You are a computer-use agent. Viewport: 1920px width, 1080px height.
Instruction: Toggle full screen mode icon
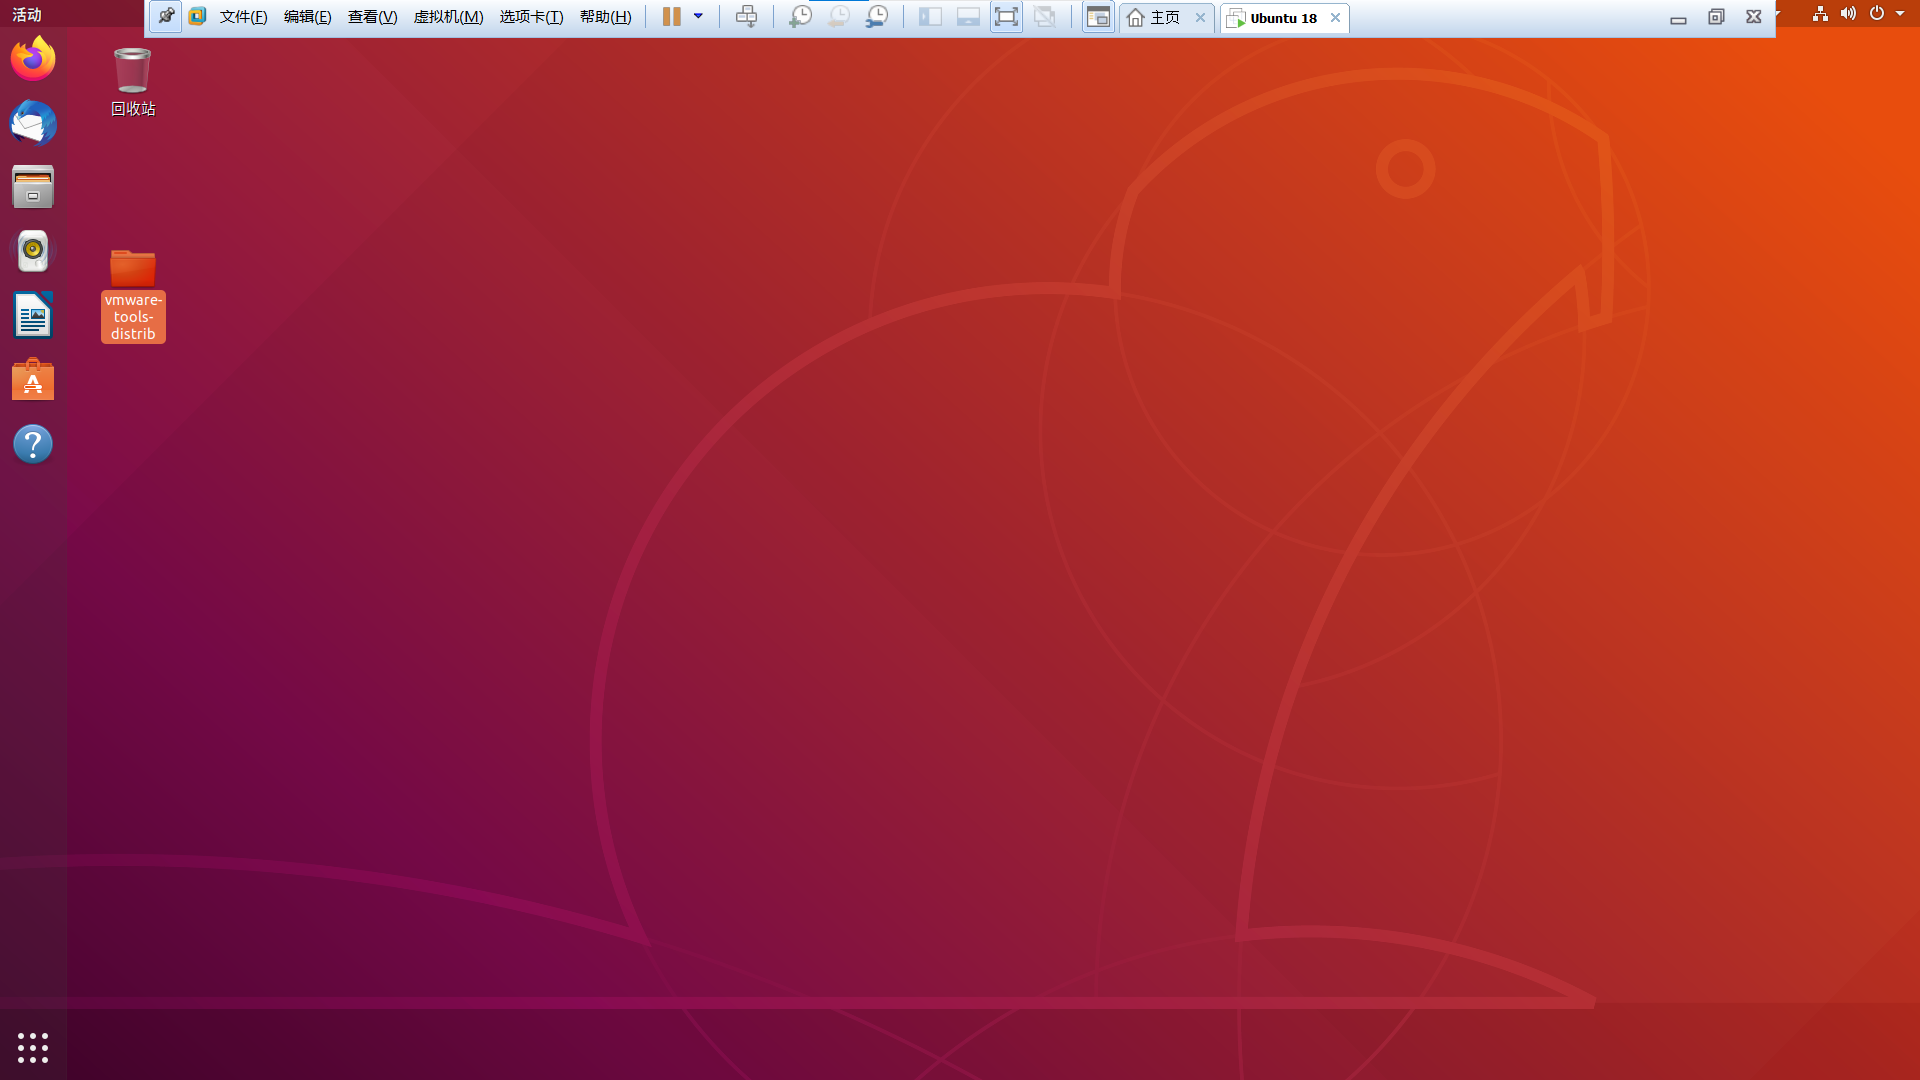click(x=1006, y=17)
